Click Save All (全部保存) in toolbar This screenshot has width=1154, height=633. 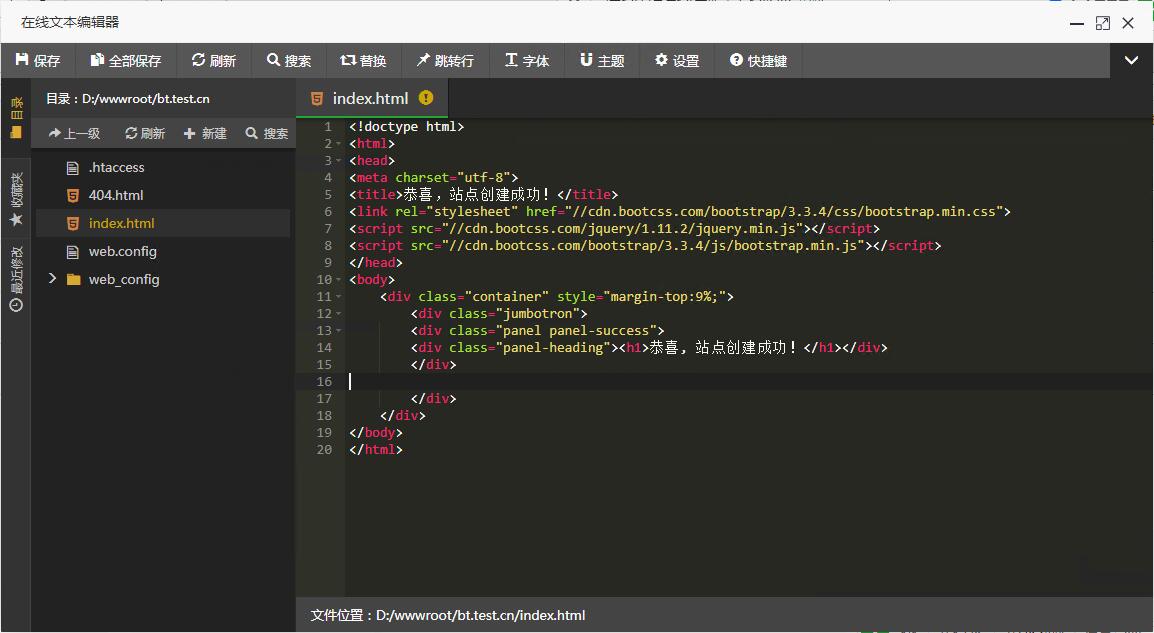(x=126, y=61)
